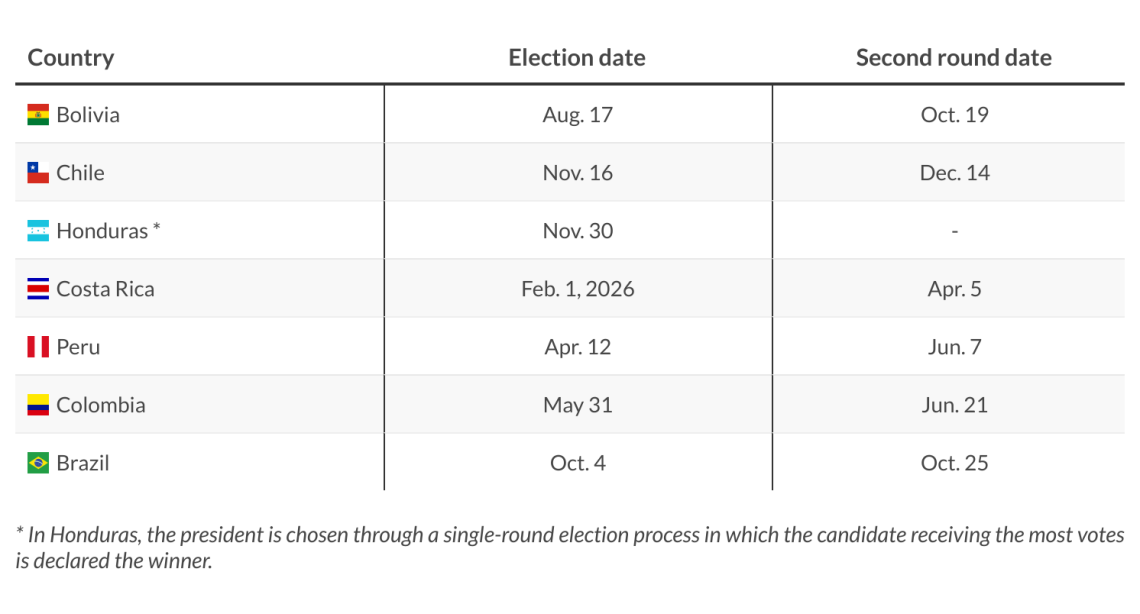The image size is (1140, 614).
Task: Click the Jun. 7 second round date
Action: tap(954, 347)
